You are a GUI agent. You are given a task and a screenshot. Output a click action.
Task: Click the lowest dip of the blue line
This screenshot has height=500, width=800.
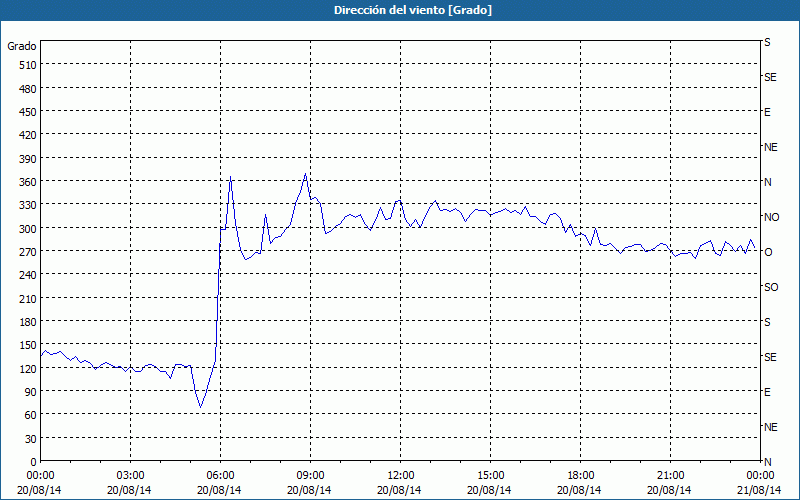coord(201,407)
